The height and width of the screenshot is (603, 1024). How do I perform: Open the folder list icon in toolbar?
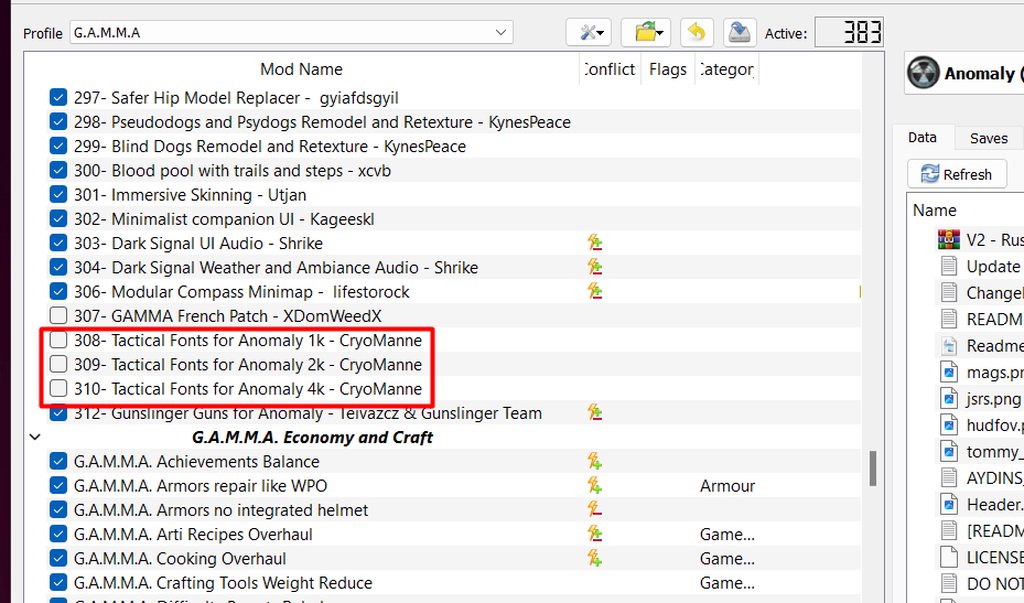tap(645, 33)
